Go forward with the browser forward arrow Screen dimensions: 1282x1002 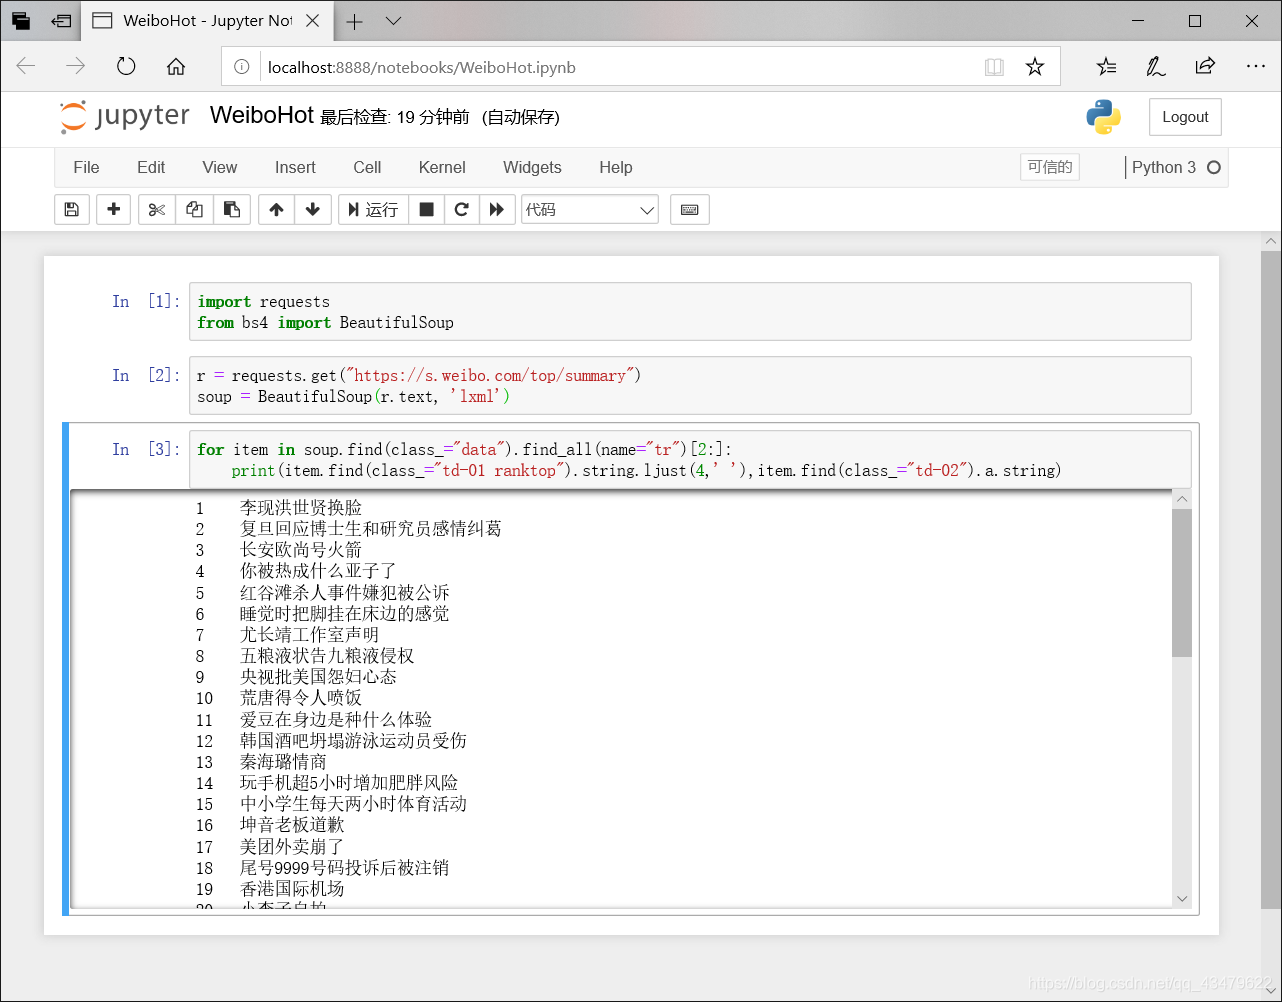76,67
